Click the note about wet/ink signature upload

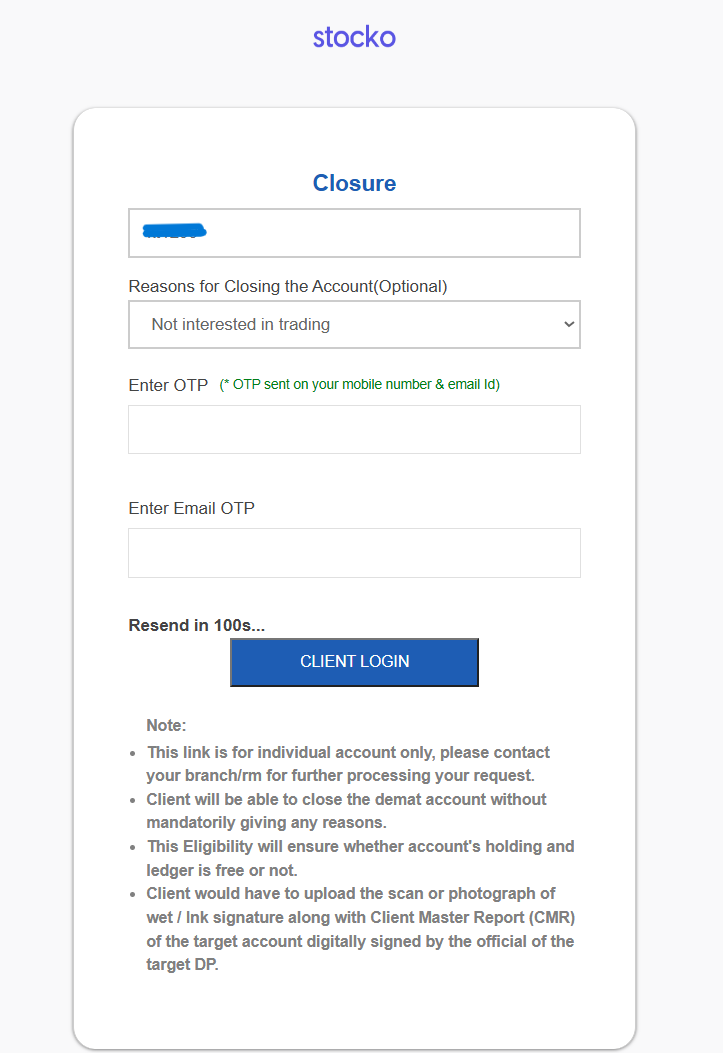click(x=360, y=928)
